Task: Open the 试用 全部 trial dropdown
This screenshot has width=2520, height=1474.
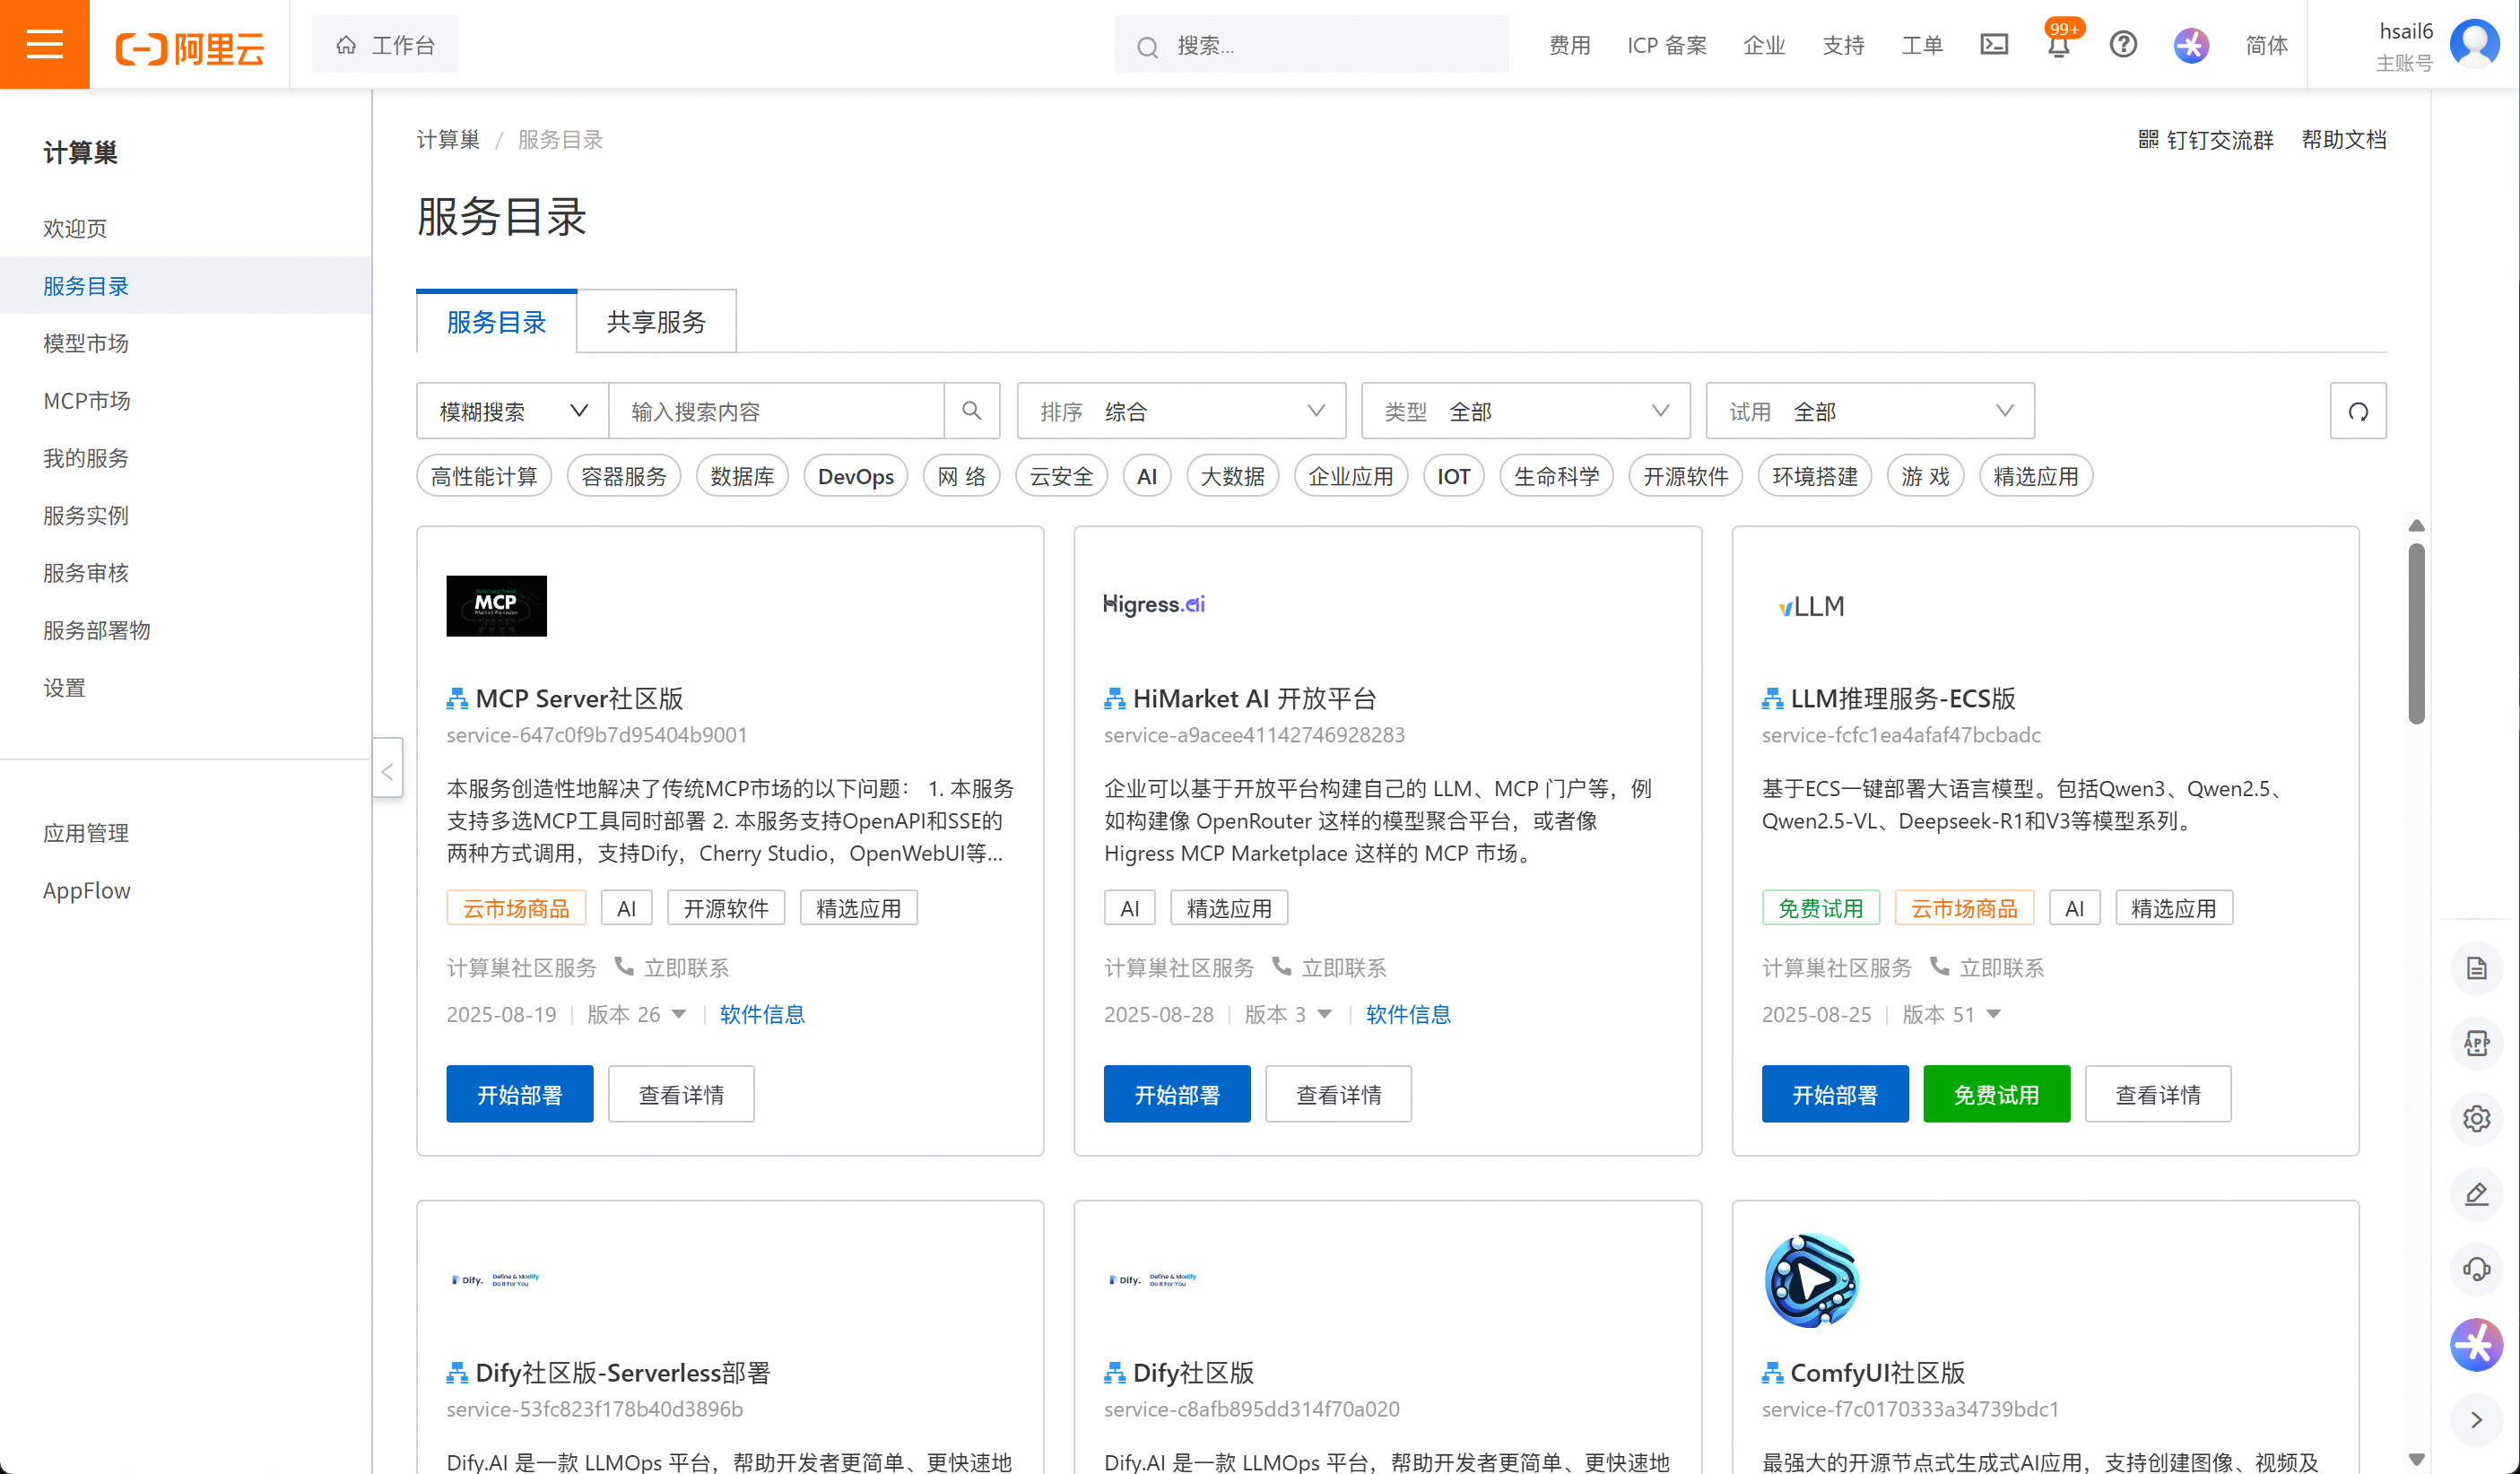Action: [x=1869, y=411]
